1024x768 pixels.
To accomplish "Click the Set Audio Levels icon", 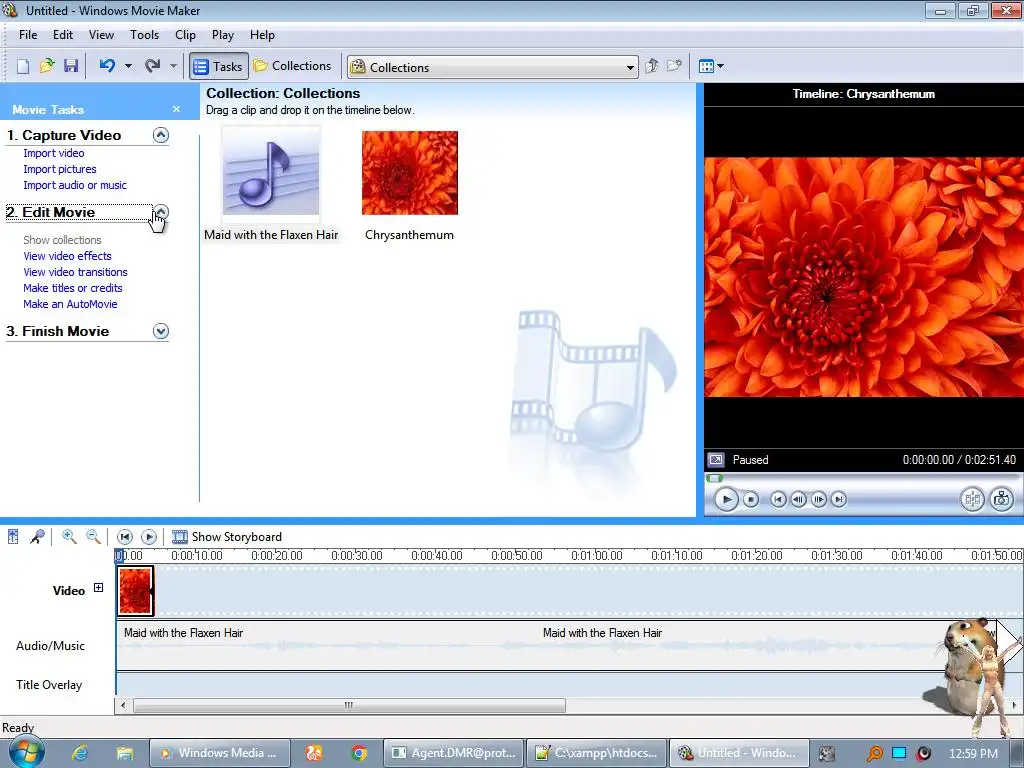I will point(13,537).
